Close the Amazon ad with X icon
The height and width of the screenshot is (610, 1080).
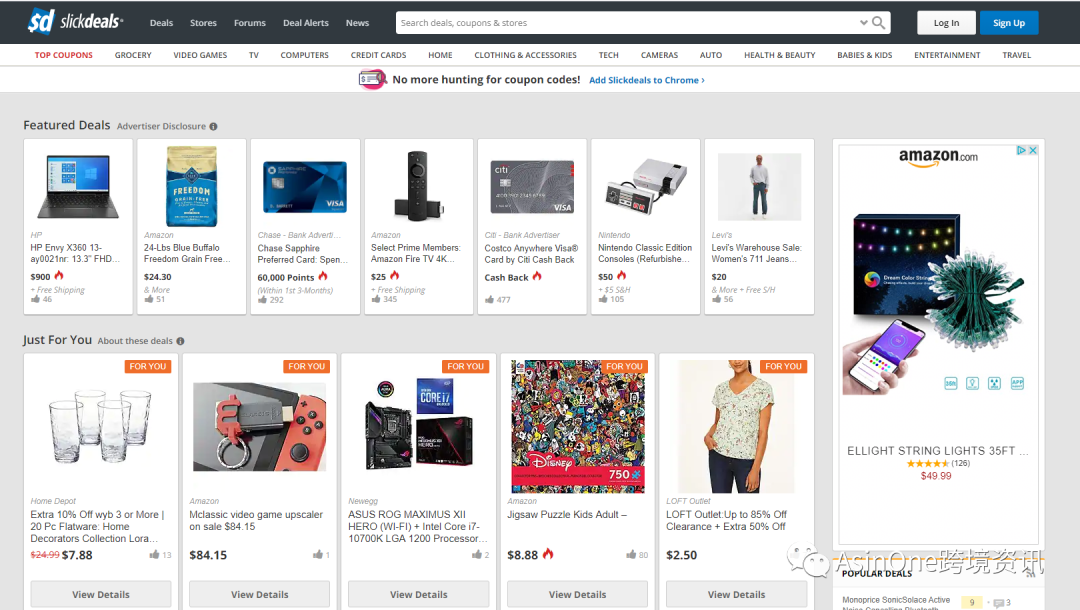coord(1033,150)
